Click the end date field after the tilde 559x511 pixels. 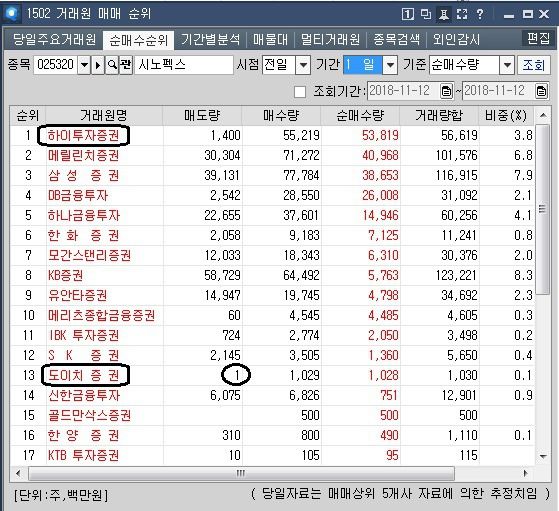click(x=498, y=91)
